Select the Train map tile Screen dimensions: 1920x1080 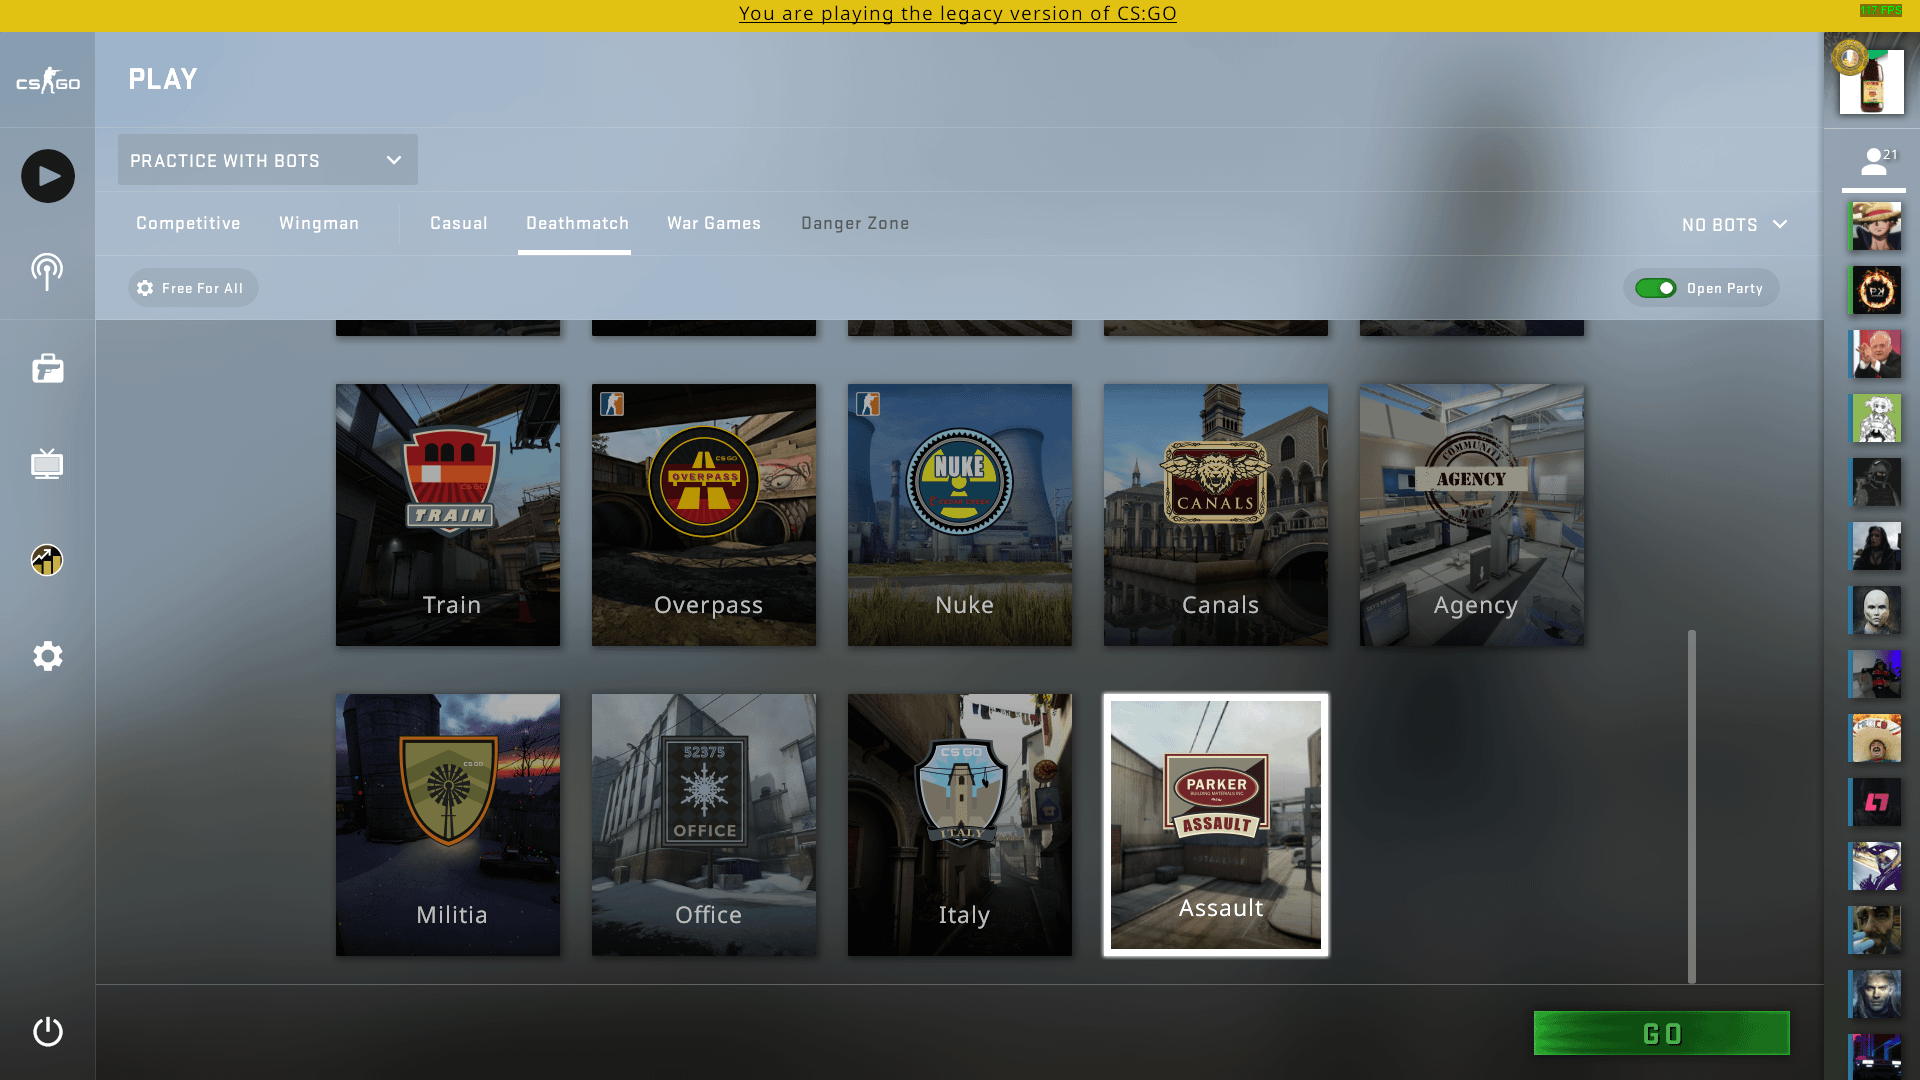(x=448, y=515)
